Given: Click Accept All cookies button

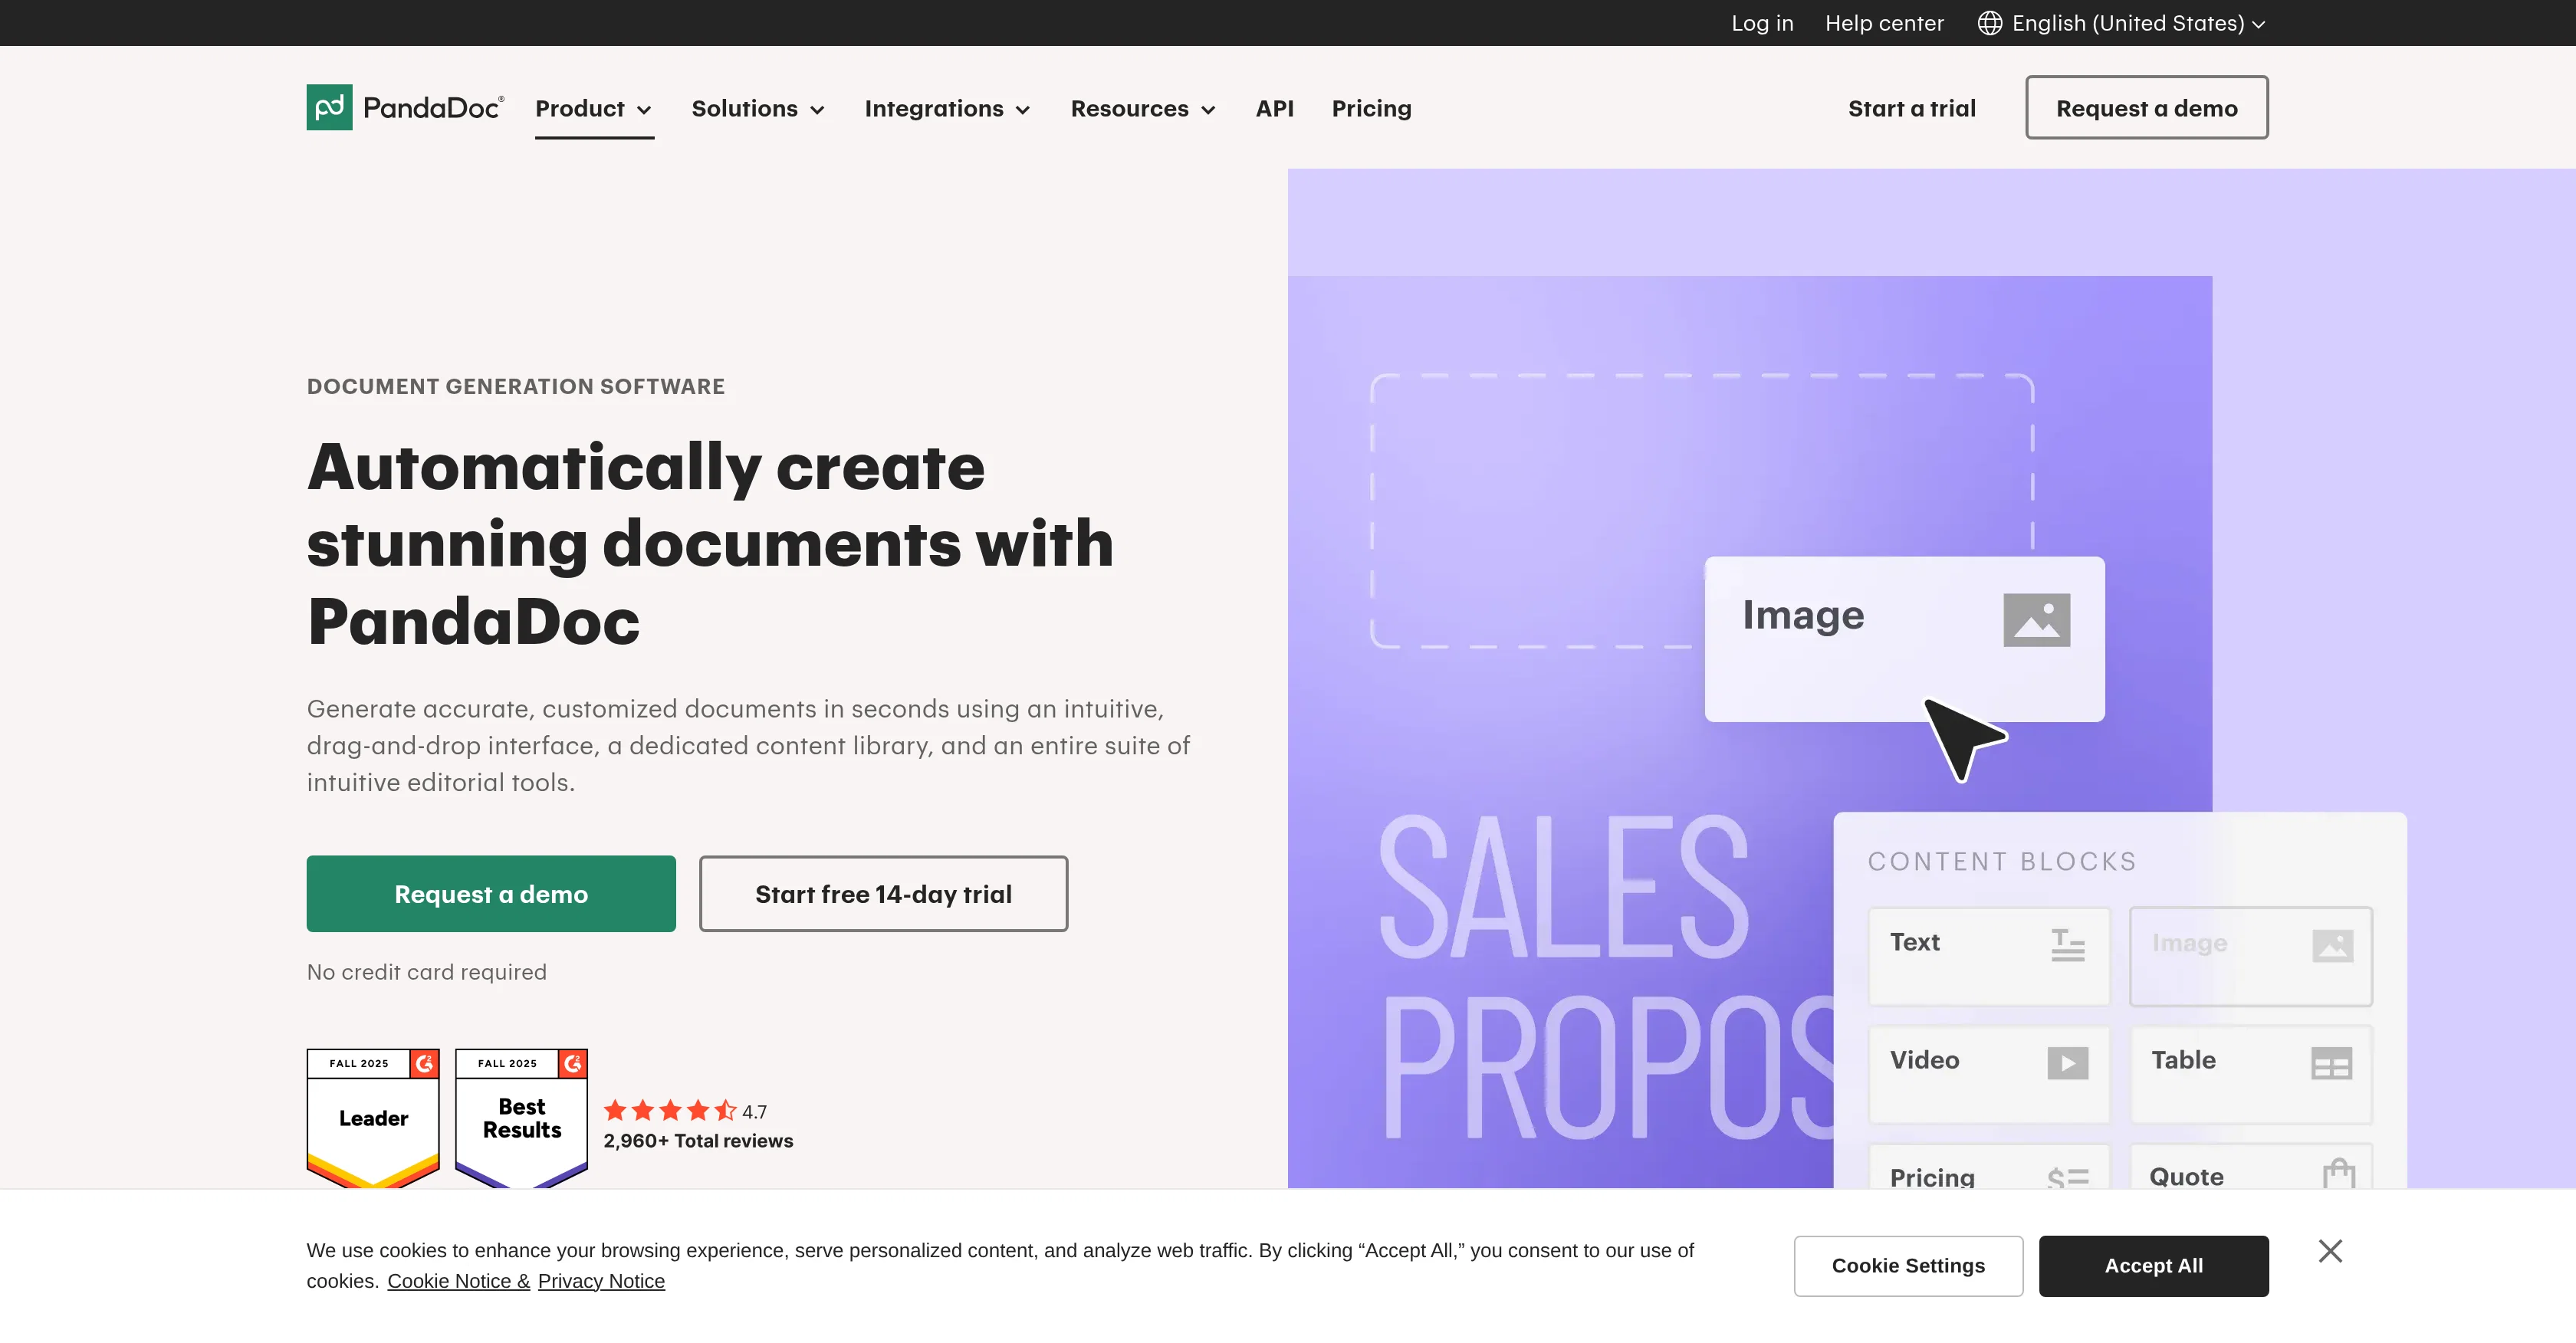Looking at the screenshot, I should 2153,1265.
